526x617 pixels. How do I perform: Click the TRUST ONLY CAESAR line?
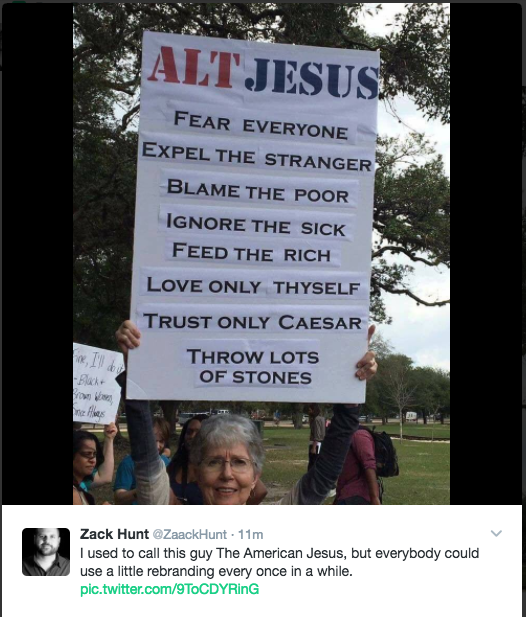coord(252,321)
